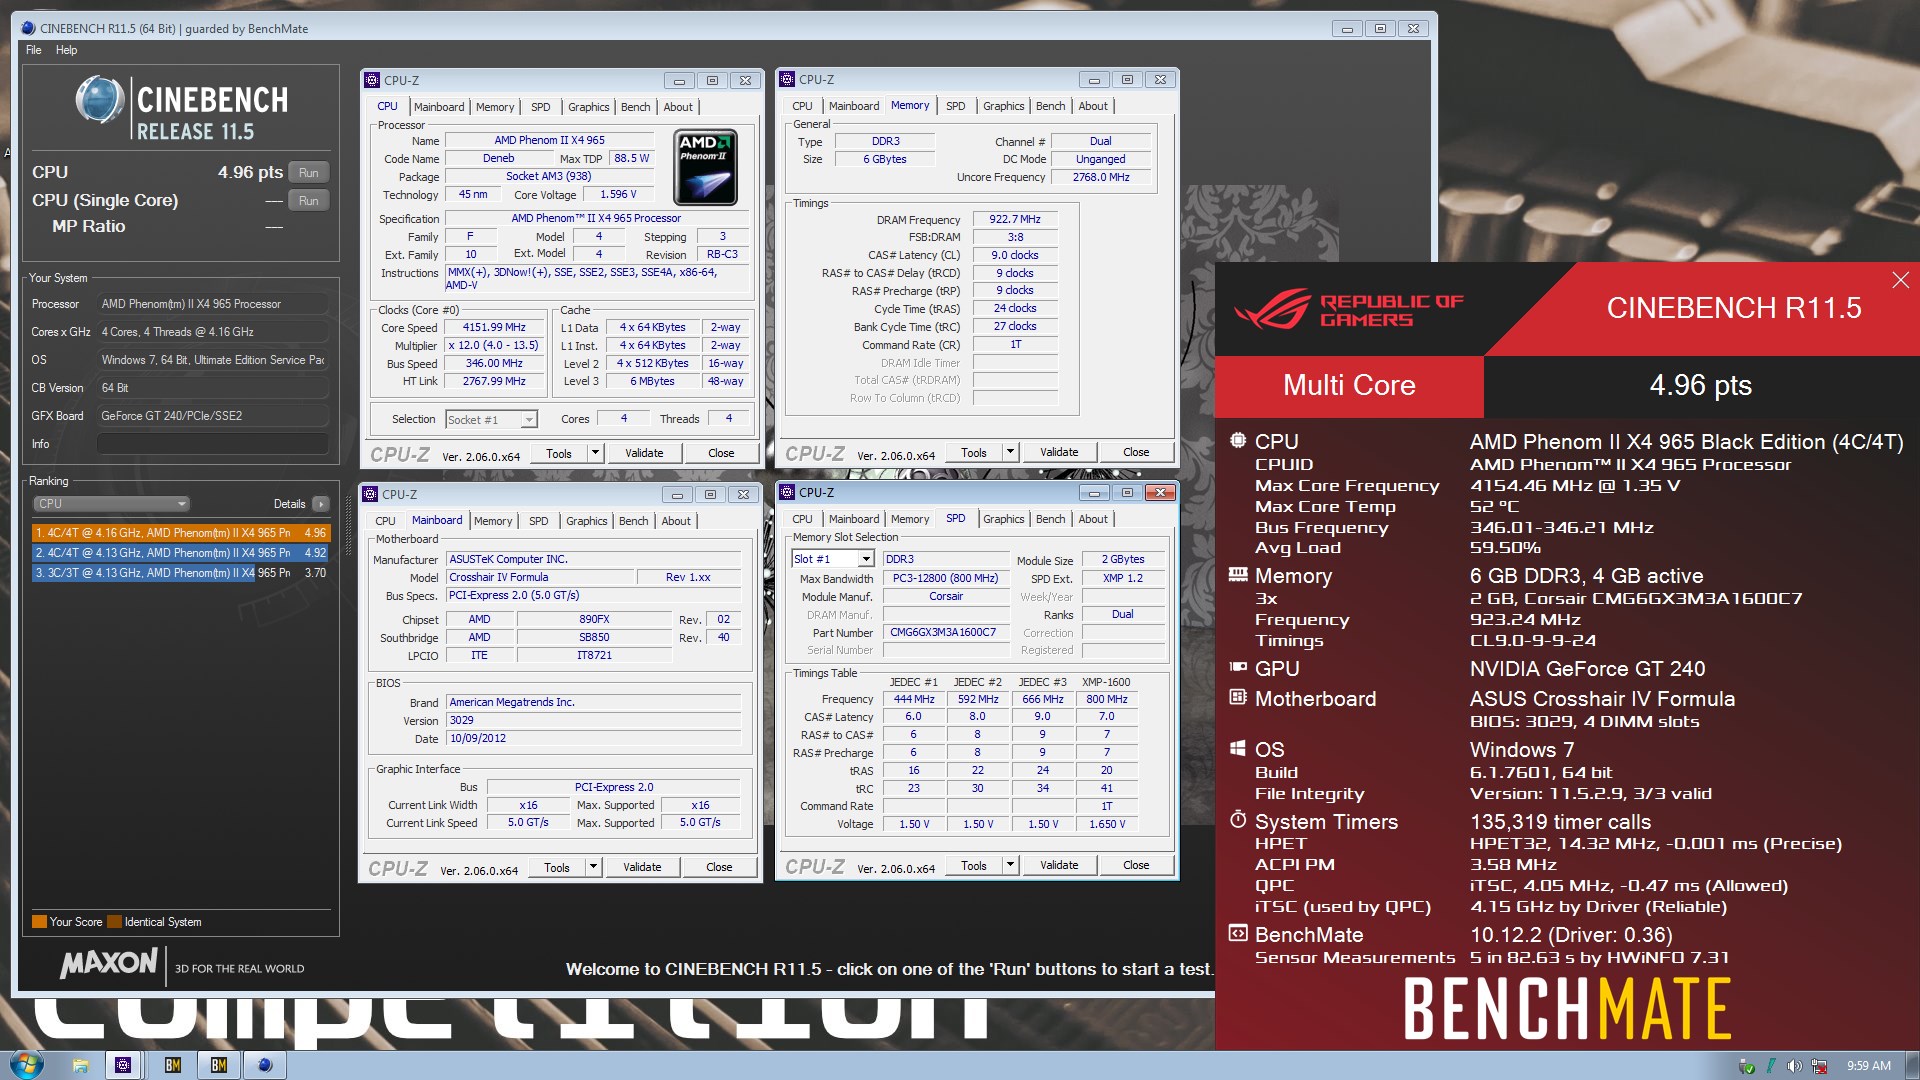Click the network tray icon
This screenshot has width=1920, height=1080.
pos(1820,1066)
